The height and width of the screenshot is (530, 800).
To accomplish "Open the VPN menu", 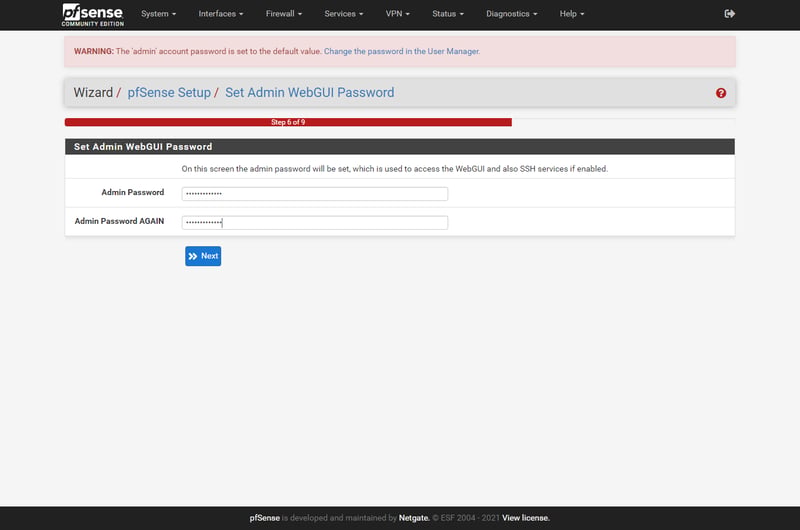I will [398, 14].
